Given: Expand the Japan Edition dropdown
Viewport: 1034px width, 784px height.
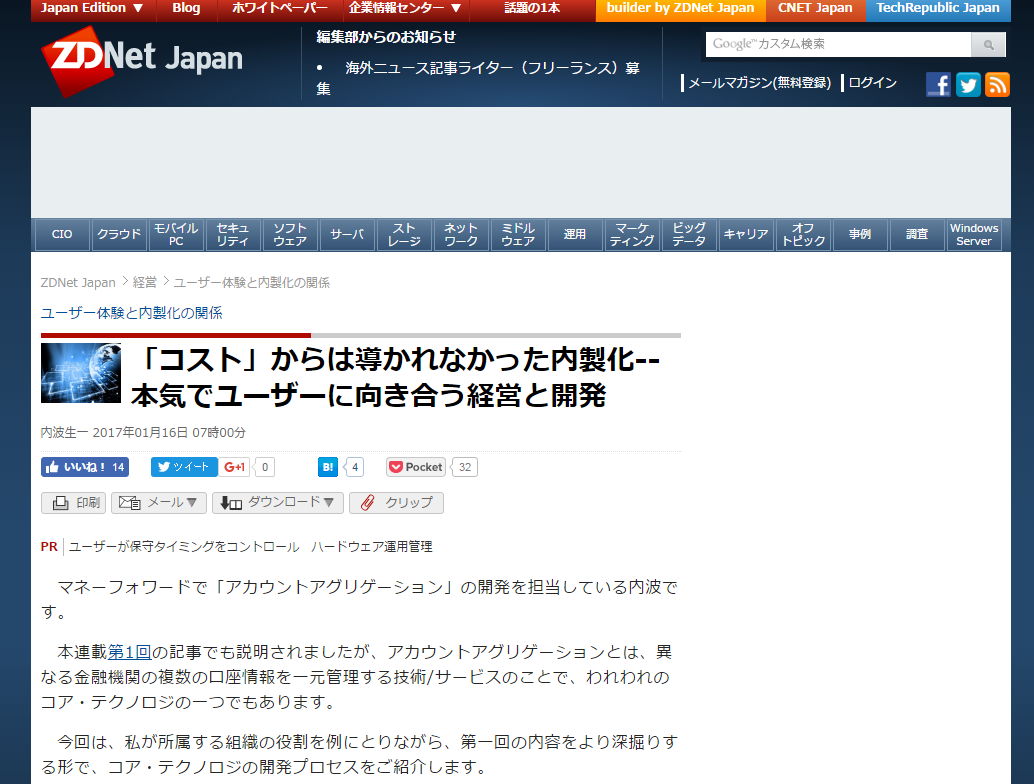Looking at the screenshot, I should pos(92,9).
